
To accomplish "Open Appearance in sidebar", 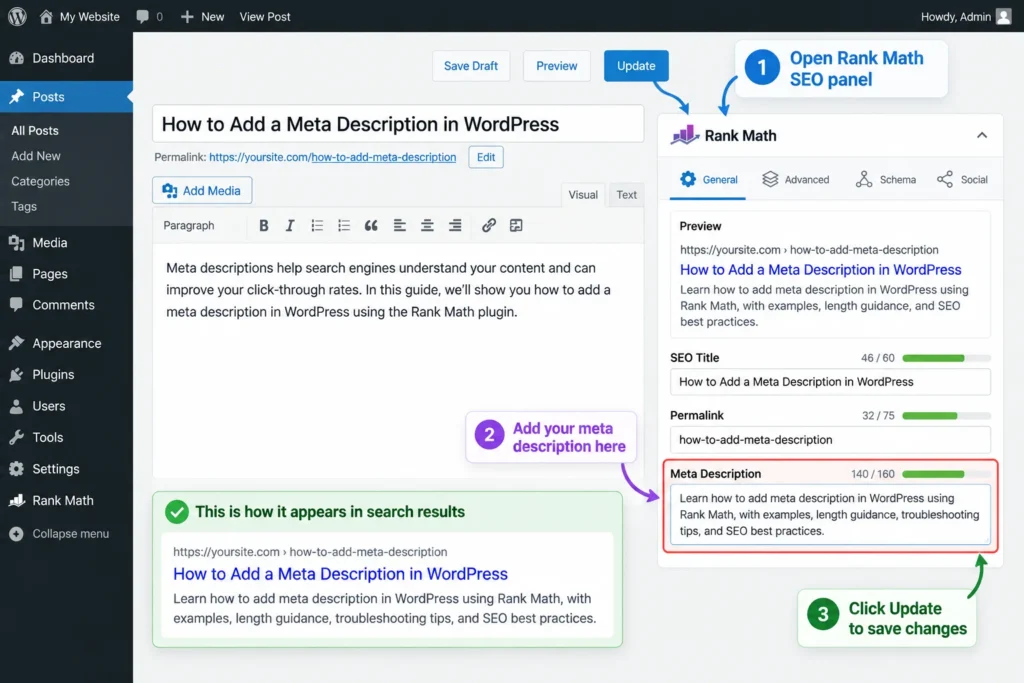I will [66, 343].
